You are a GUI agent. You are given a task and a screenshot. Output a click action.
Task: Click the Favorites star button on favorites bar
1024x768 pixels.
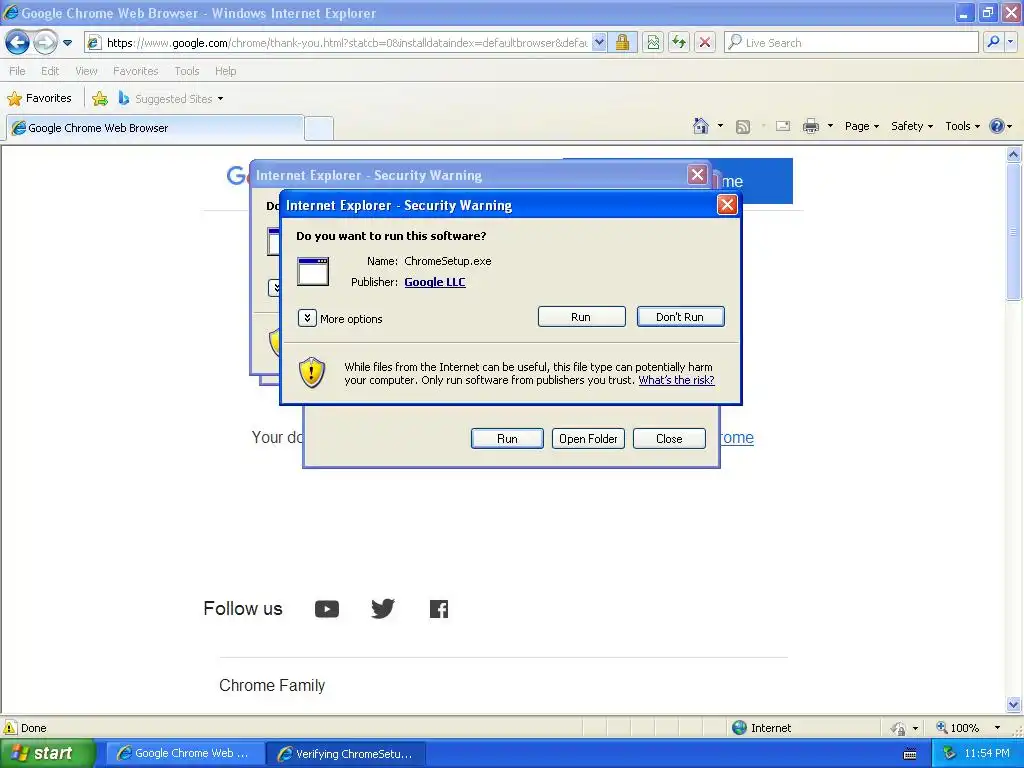coord(39,98)
